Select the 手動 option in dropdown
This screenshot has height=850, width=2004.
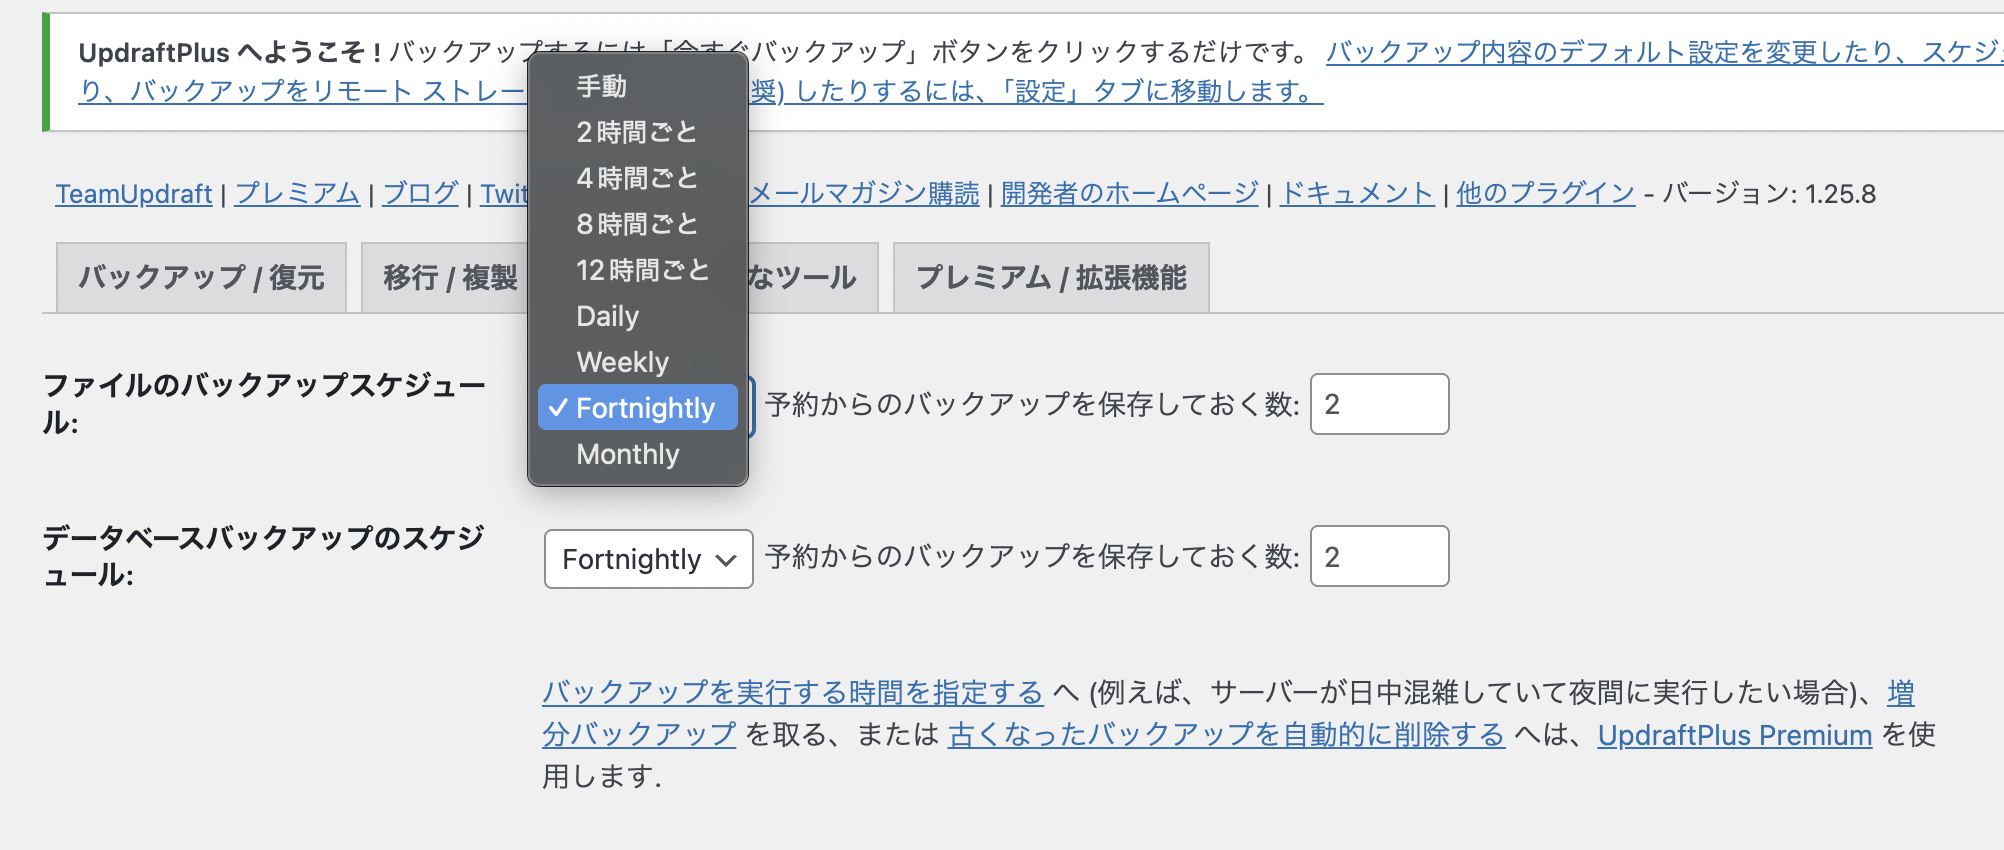click(602, 87)
